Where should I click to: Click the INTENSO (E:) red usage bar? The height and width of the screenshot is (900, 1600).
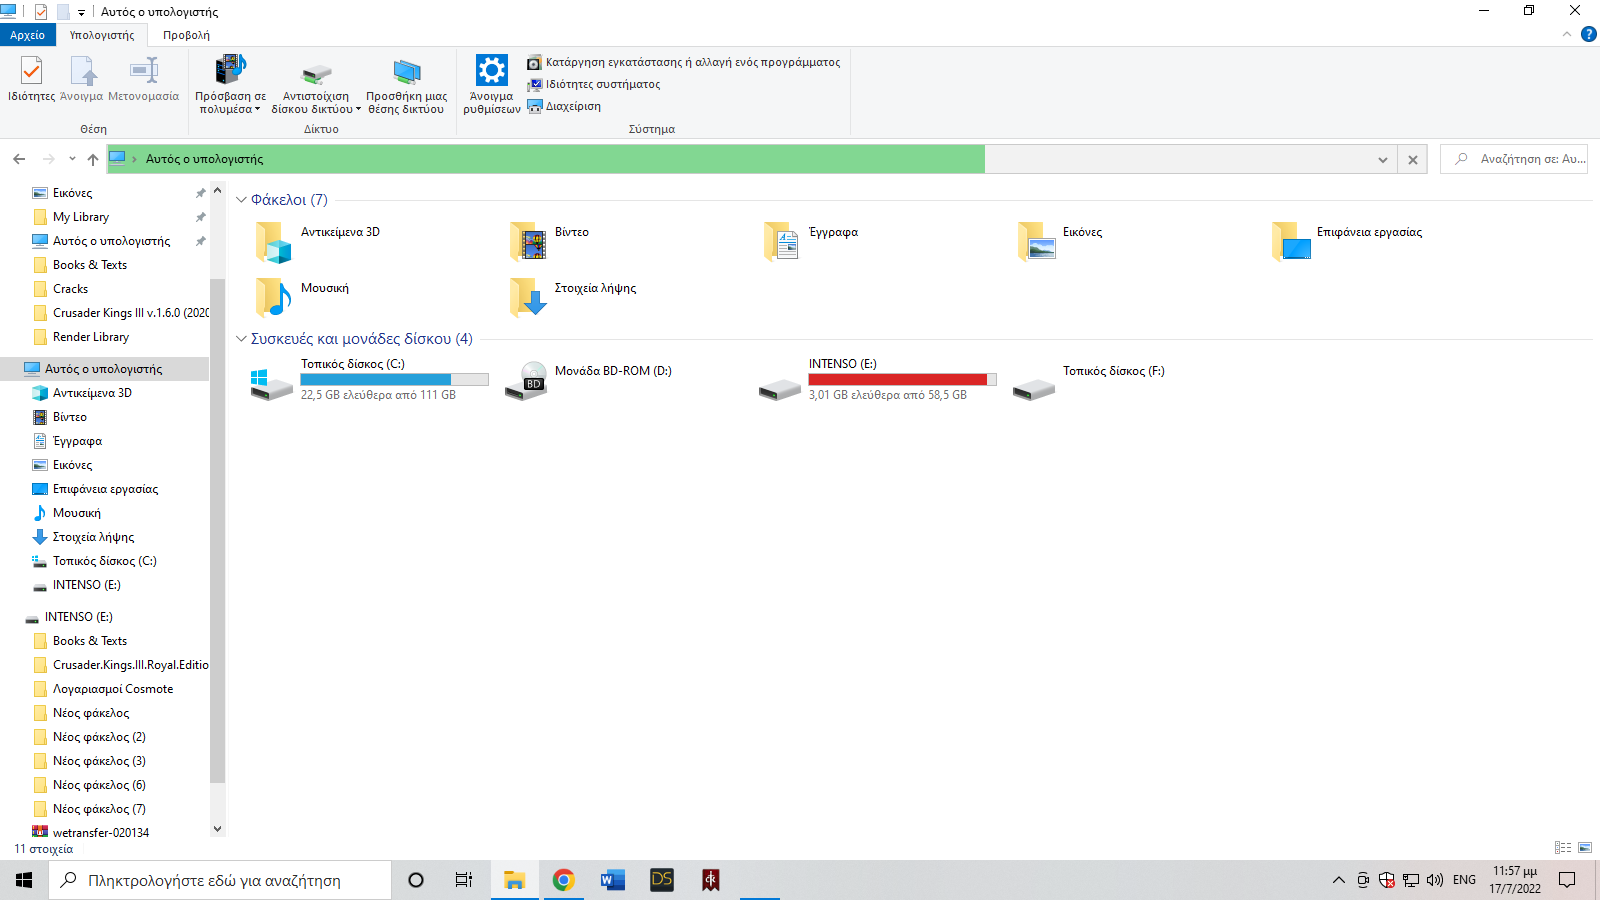[902, 380]
